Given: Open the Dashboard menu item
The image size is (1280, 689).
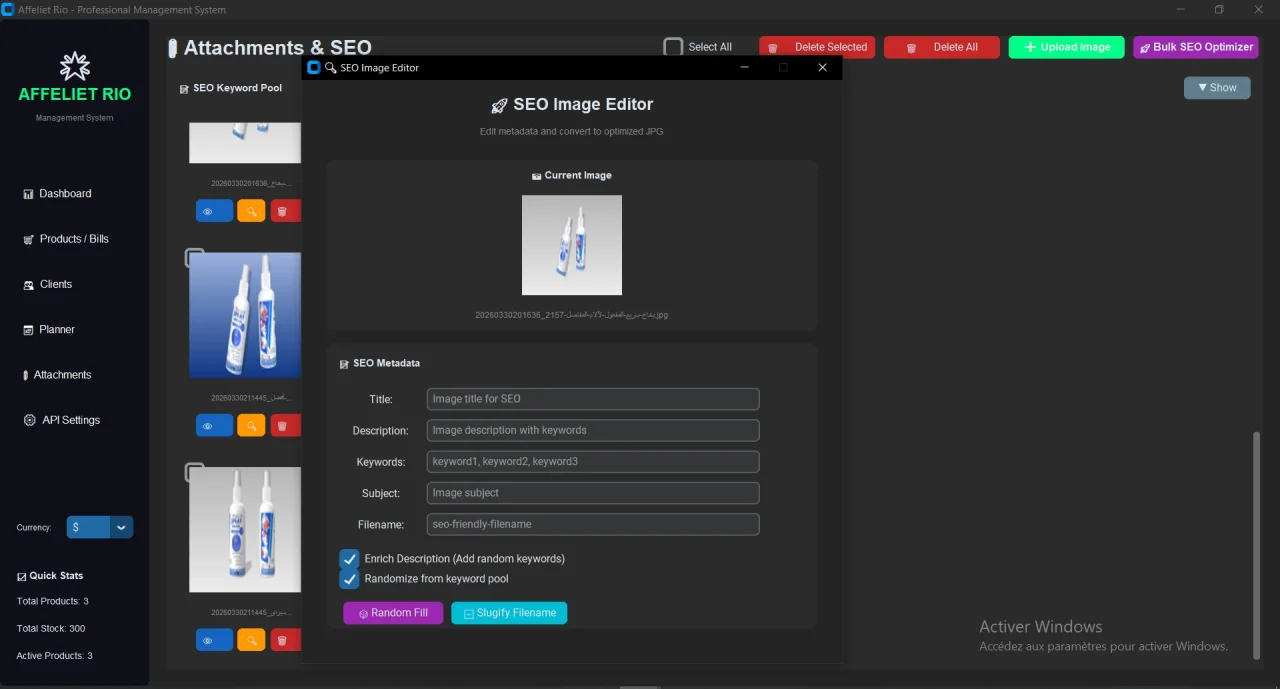Looking at the screenshot, I should [65, 194].
